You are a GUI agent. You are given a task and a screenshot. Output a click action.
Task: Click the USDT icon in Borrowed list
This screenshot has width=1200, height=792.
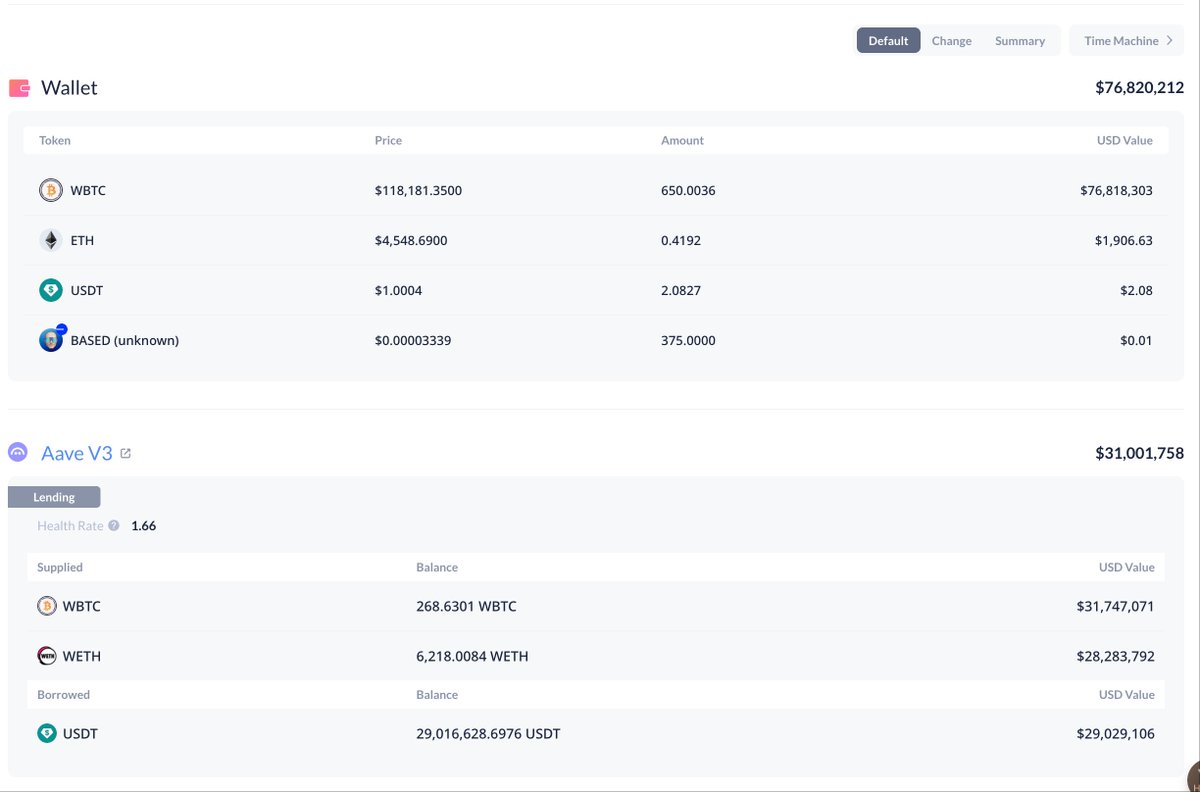[47, 734]
